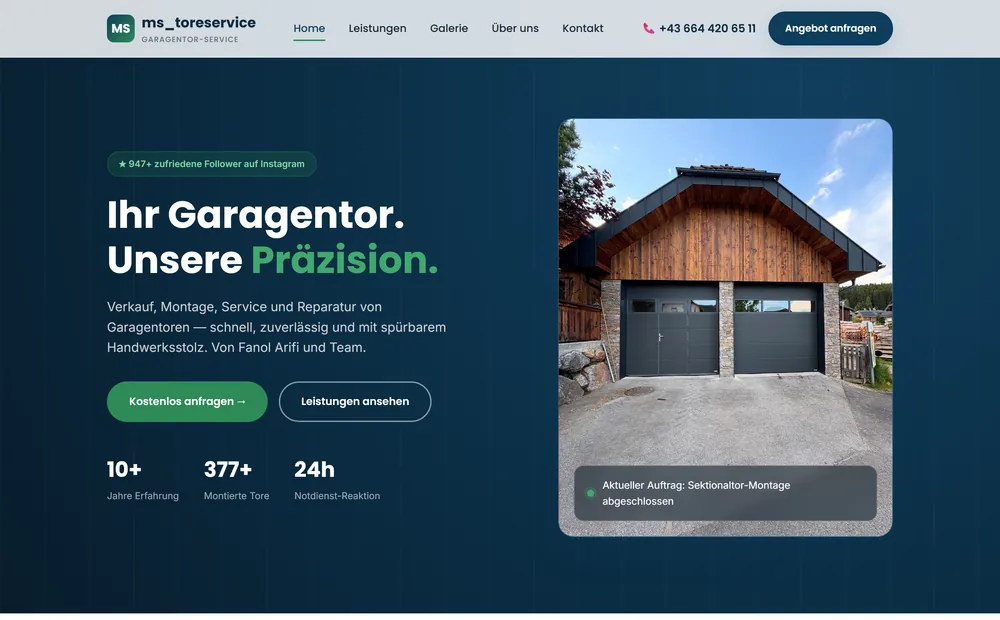Click the paragraph mentioning Fanol Arifi
The image size is (1000, 620).
click(277, 327)
